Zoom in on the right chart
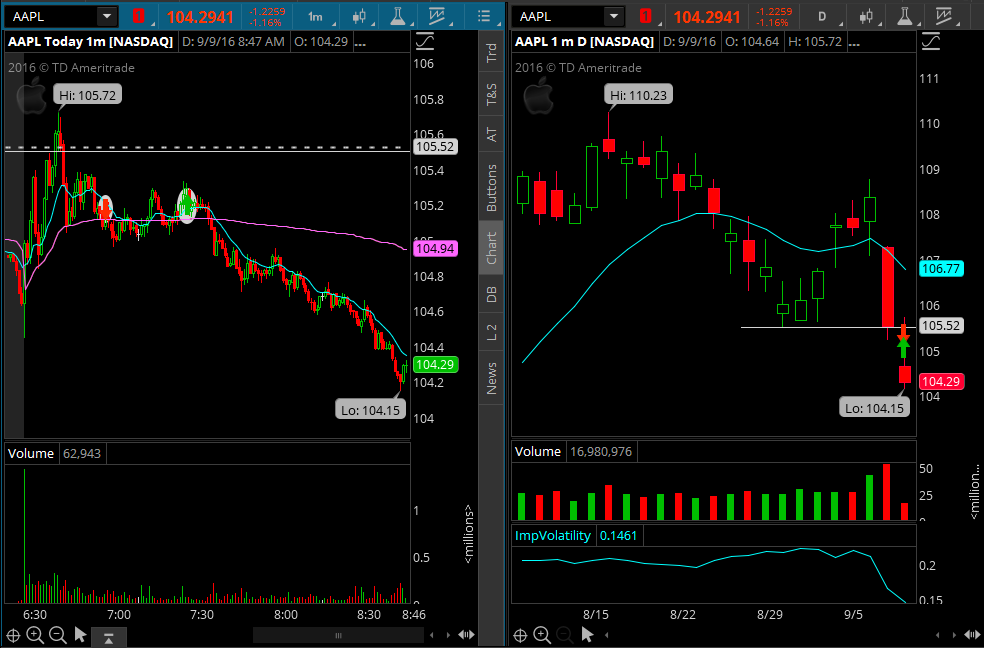This screenshot has height=648, width=984. point(542,635)
